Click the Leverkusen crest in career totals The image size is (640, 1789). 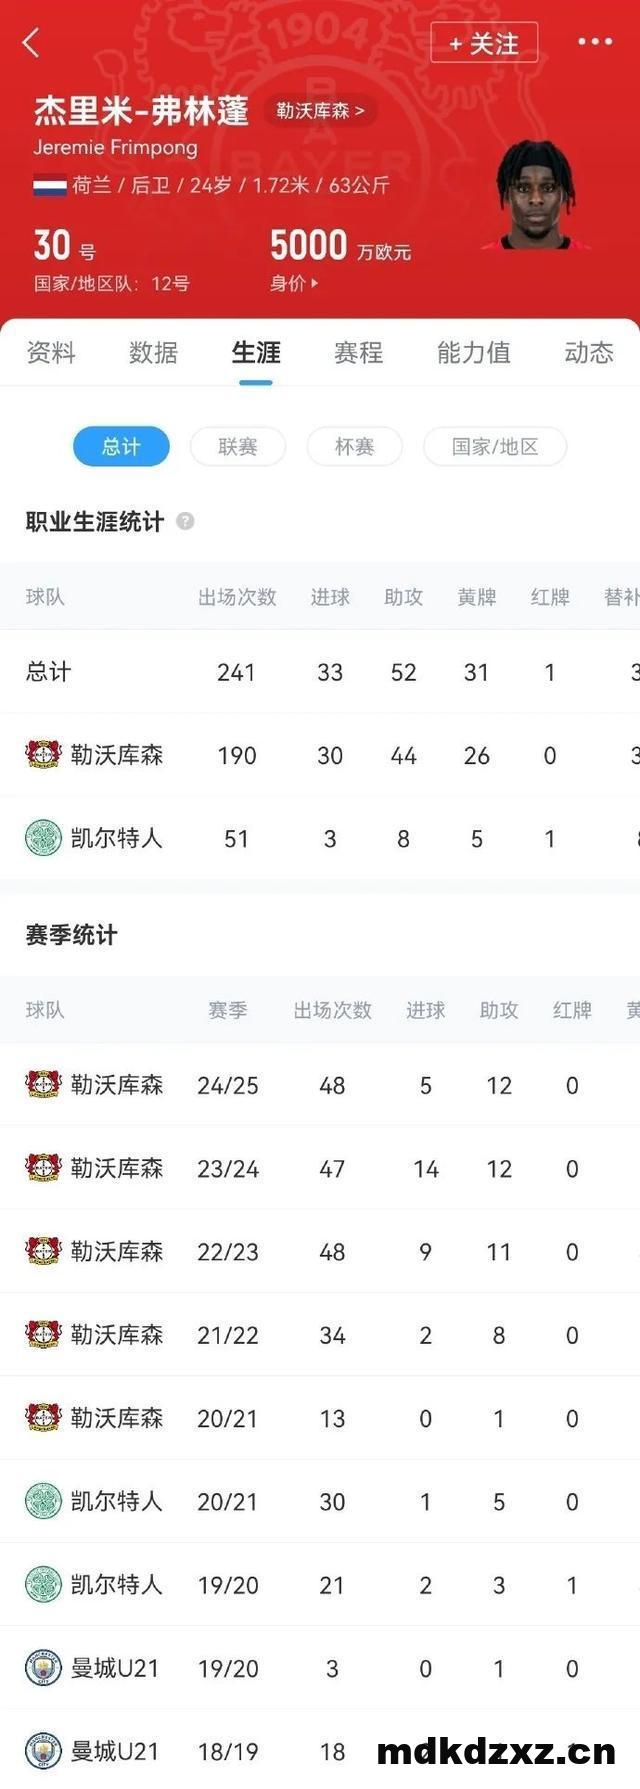(x=43, y=755)
